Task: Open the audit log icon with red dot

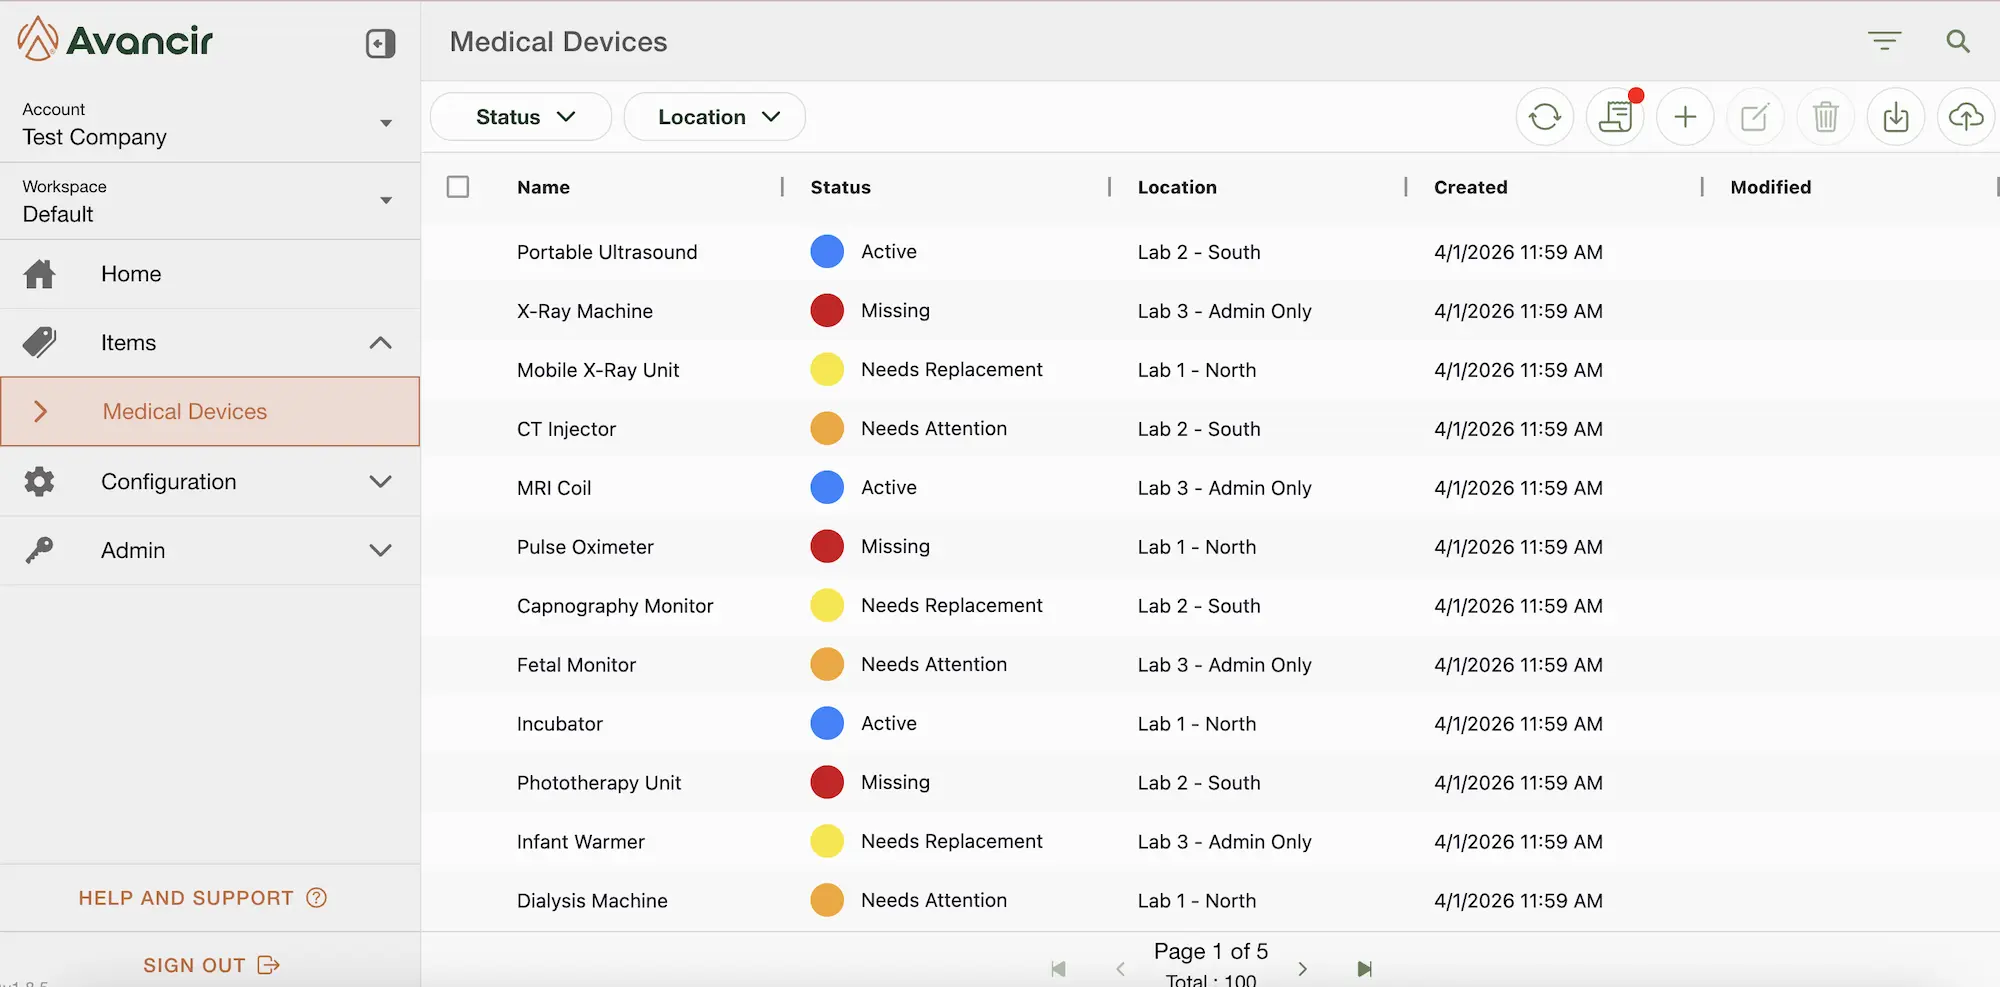Action: 1615,117
